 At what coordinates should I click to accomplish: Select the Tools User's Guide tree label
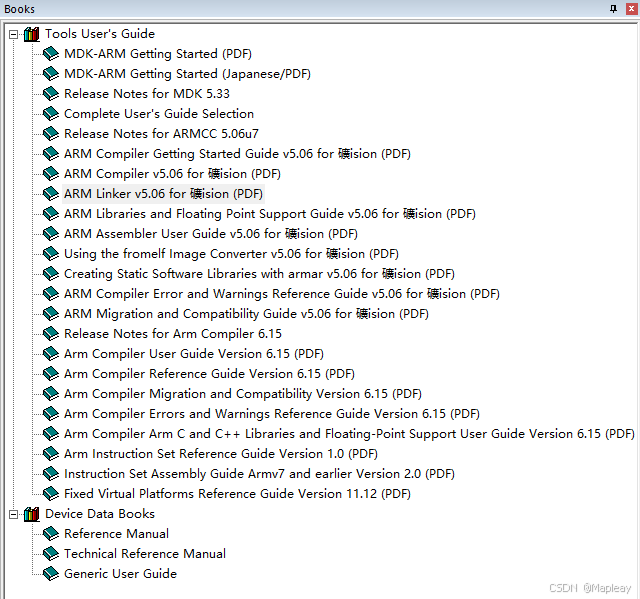(x=100, y=34)
